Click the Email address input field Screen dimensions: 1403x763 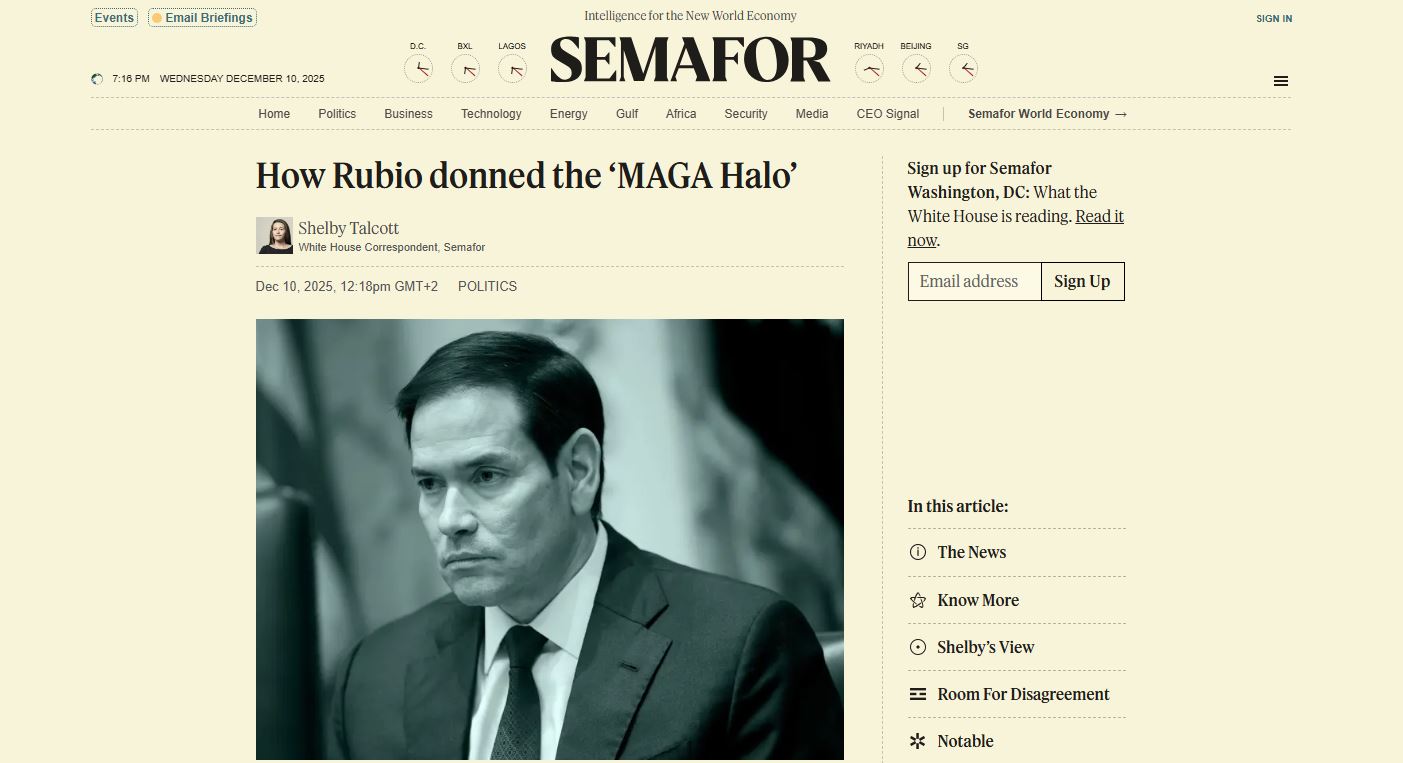[x=974, y=281]
